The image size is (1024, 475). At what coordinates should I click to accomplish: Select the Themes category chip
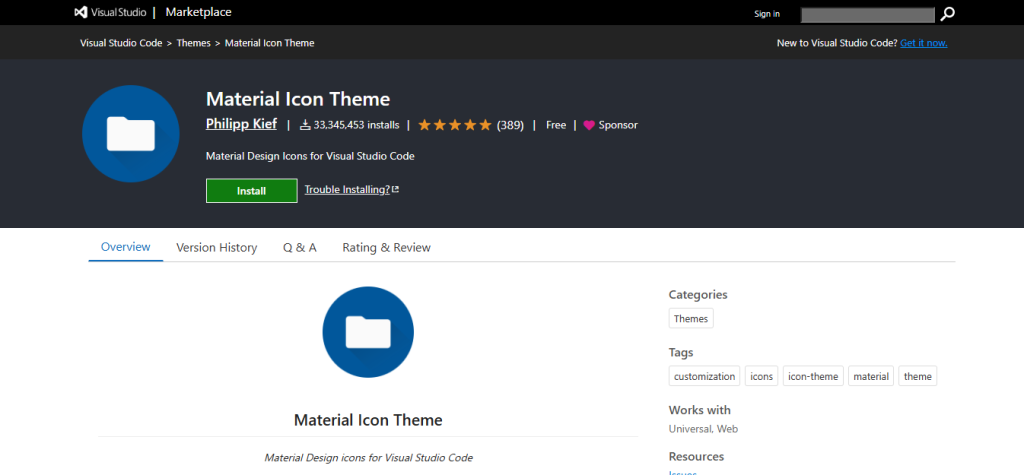coord(691,319)
